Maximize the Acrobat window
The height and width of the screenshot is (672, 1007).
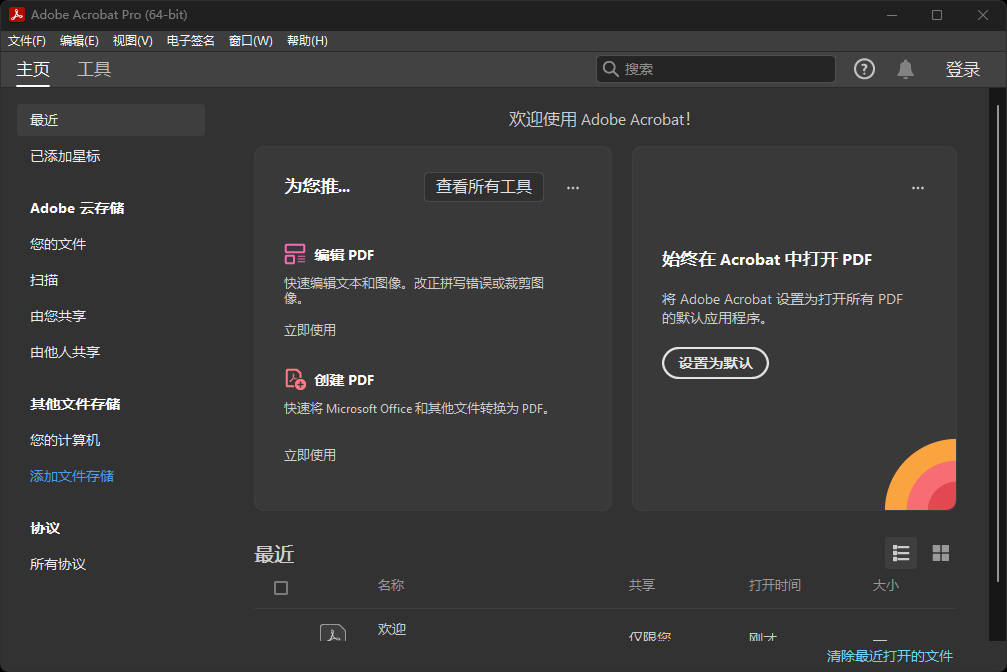[x=937, y=15]
